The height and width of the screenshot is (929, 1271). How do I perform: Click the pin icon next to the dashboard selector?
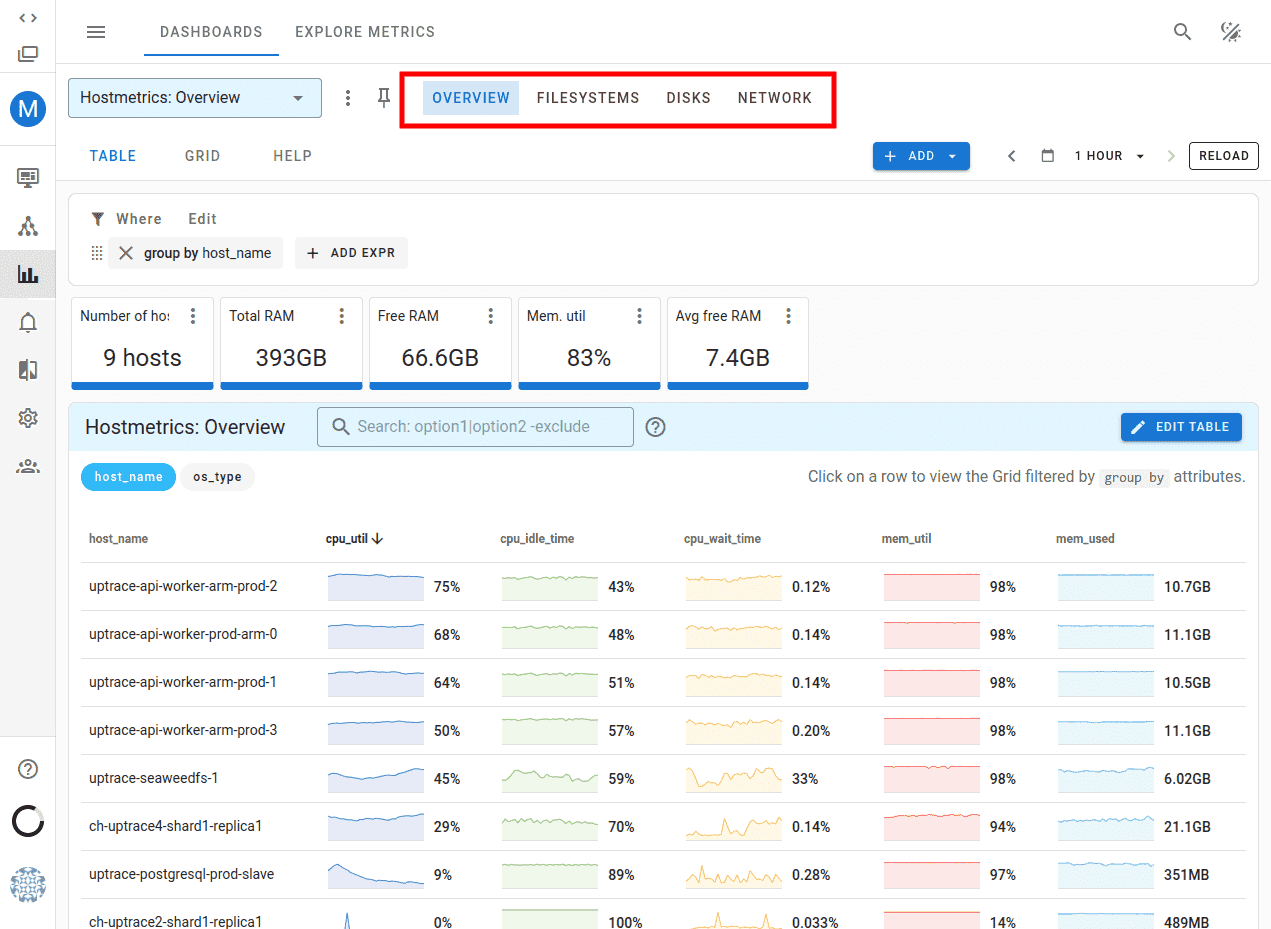pos(384,97)
